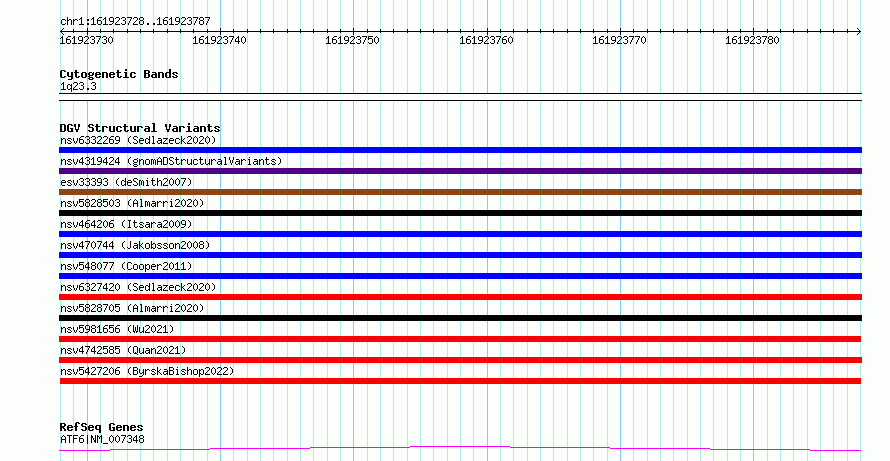The width and height of the screenshot is (890, 461).
Task: Select nsv4742585 (Quan2021) label
Action: (x=123, y=350)
